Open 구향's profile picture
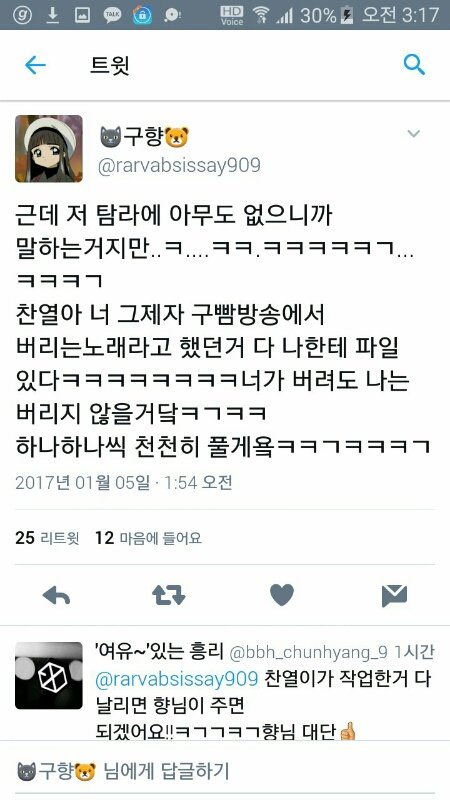 [x=48, y=148]
